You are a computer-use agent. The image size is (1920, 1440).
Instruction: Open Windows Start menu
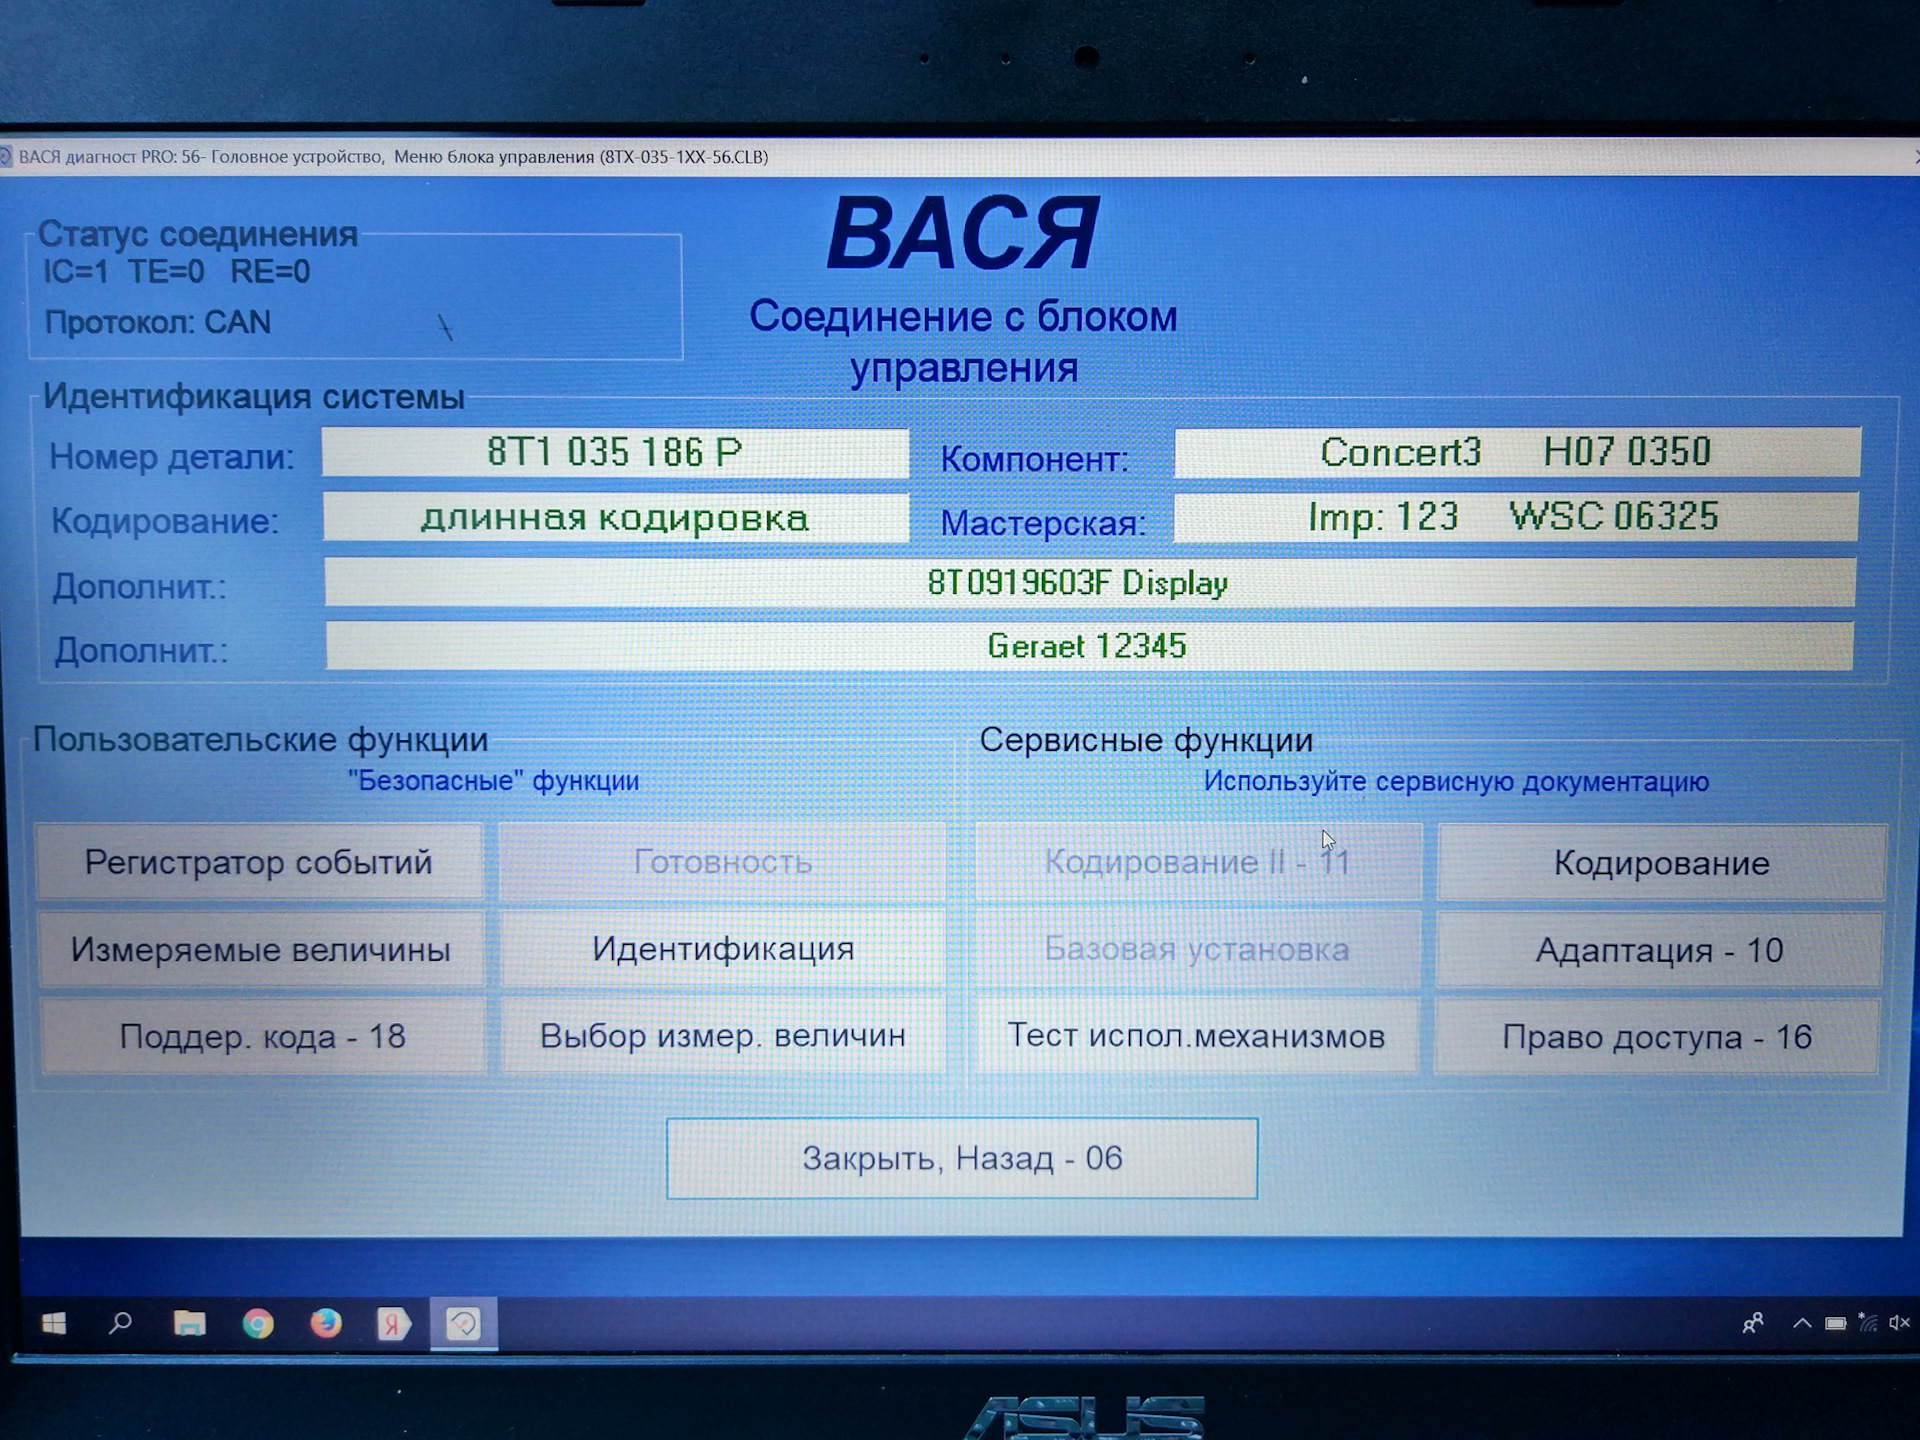coord(54,1324)
